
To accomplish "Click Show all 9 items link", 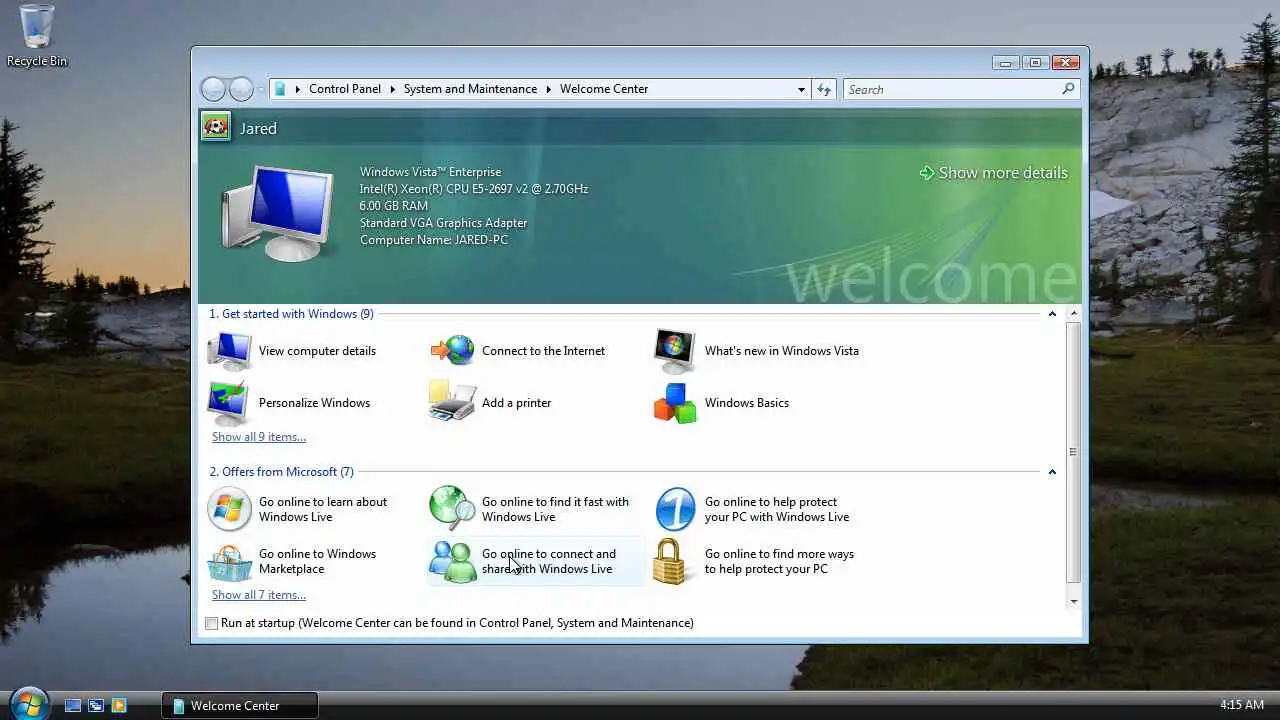I will click(x=259, y=437).
